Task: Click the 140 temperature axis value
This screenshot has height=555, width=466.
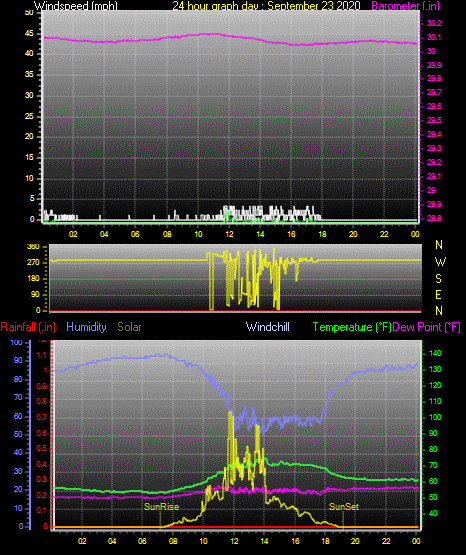Action: pos(435,353)
